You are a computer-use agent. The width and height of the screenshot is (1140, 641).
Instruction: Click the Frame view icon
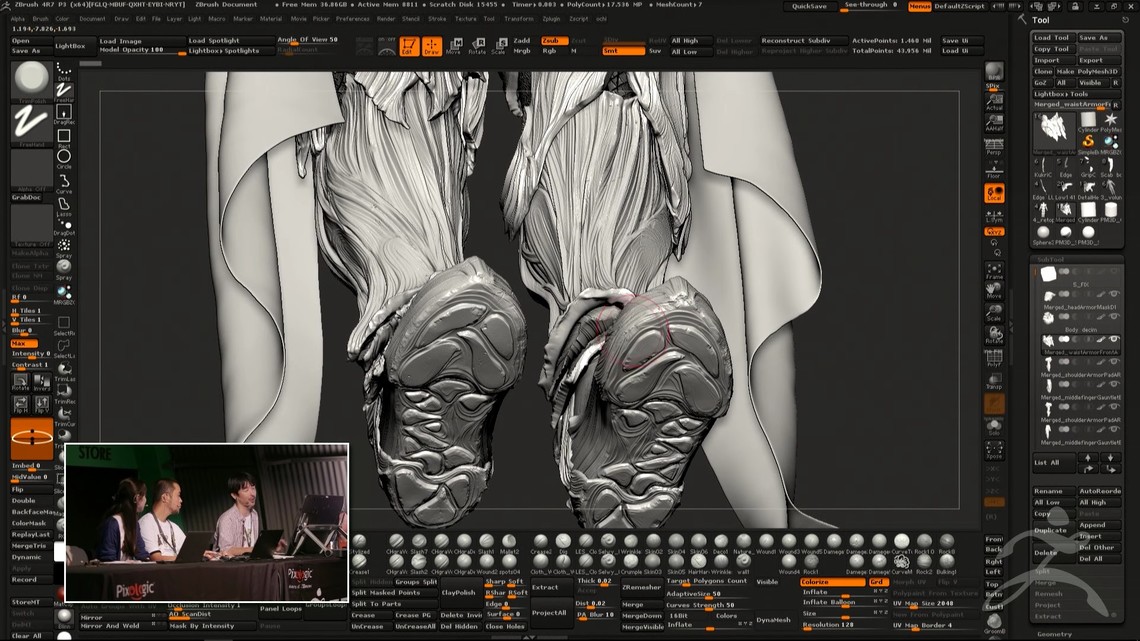[x=994, y=271]
